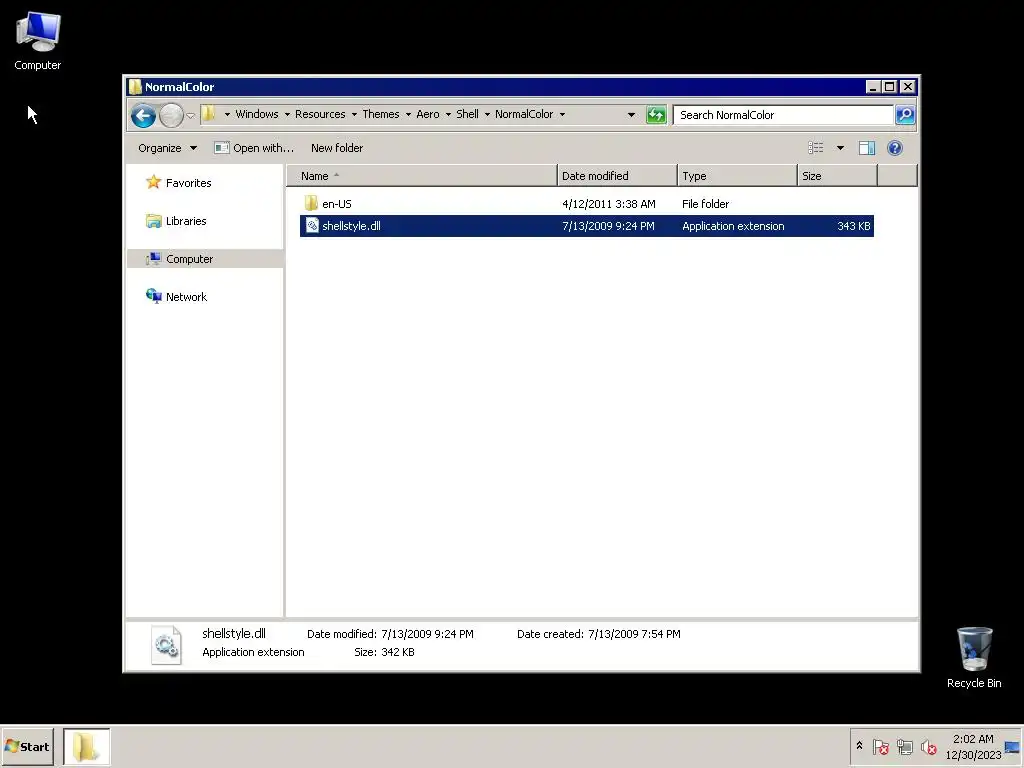Select Libraries in navigation pane
This screenshot has height=768, width=1024.
point(185,221)
